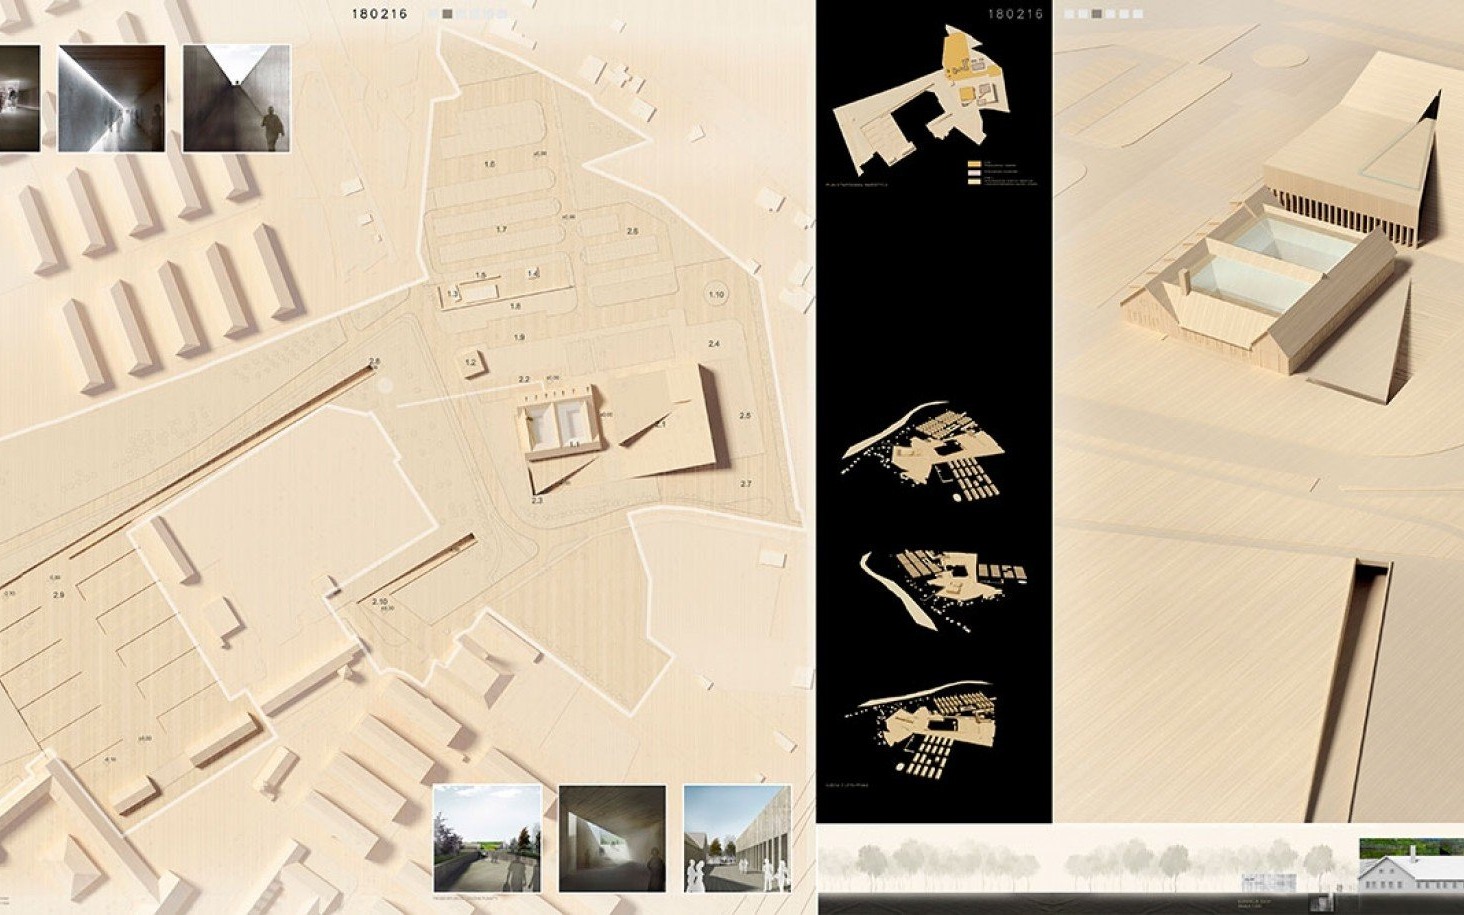Open the road and green field render thumbnail
This screenshot has height=915, width=1464.
(x=487, y=838)
